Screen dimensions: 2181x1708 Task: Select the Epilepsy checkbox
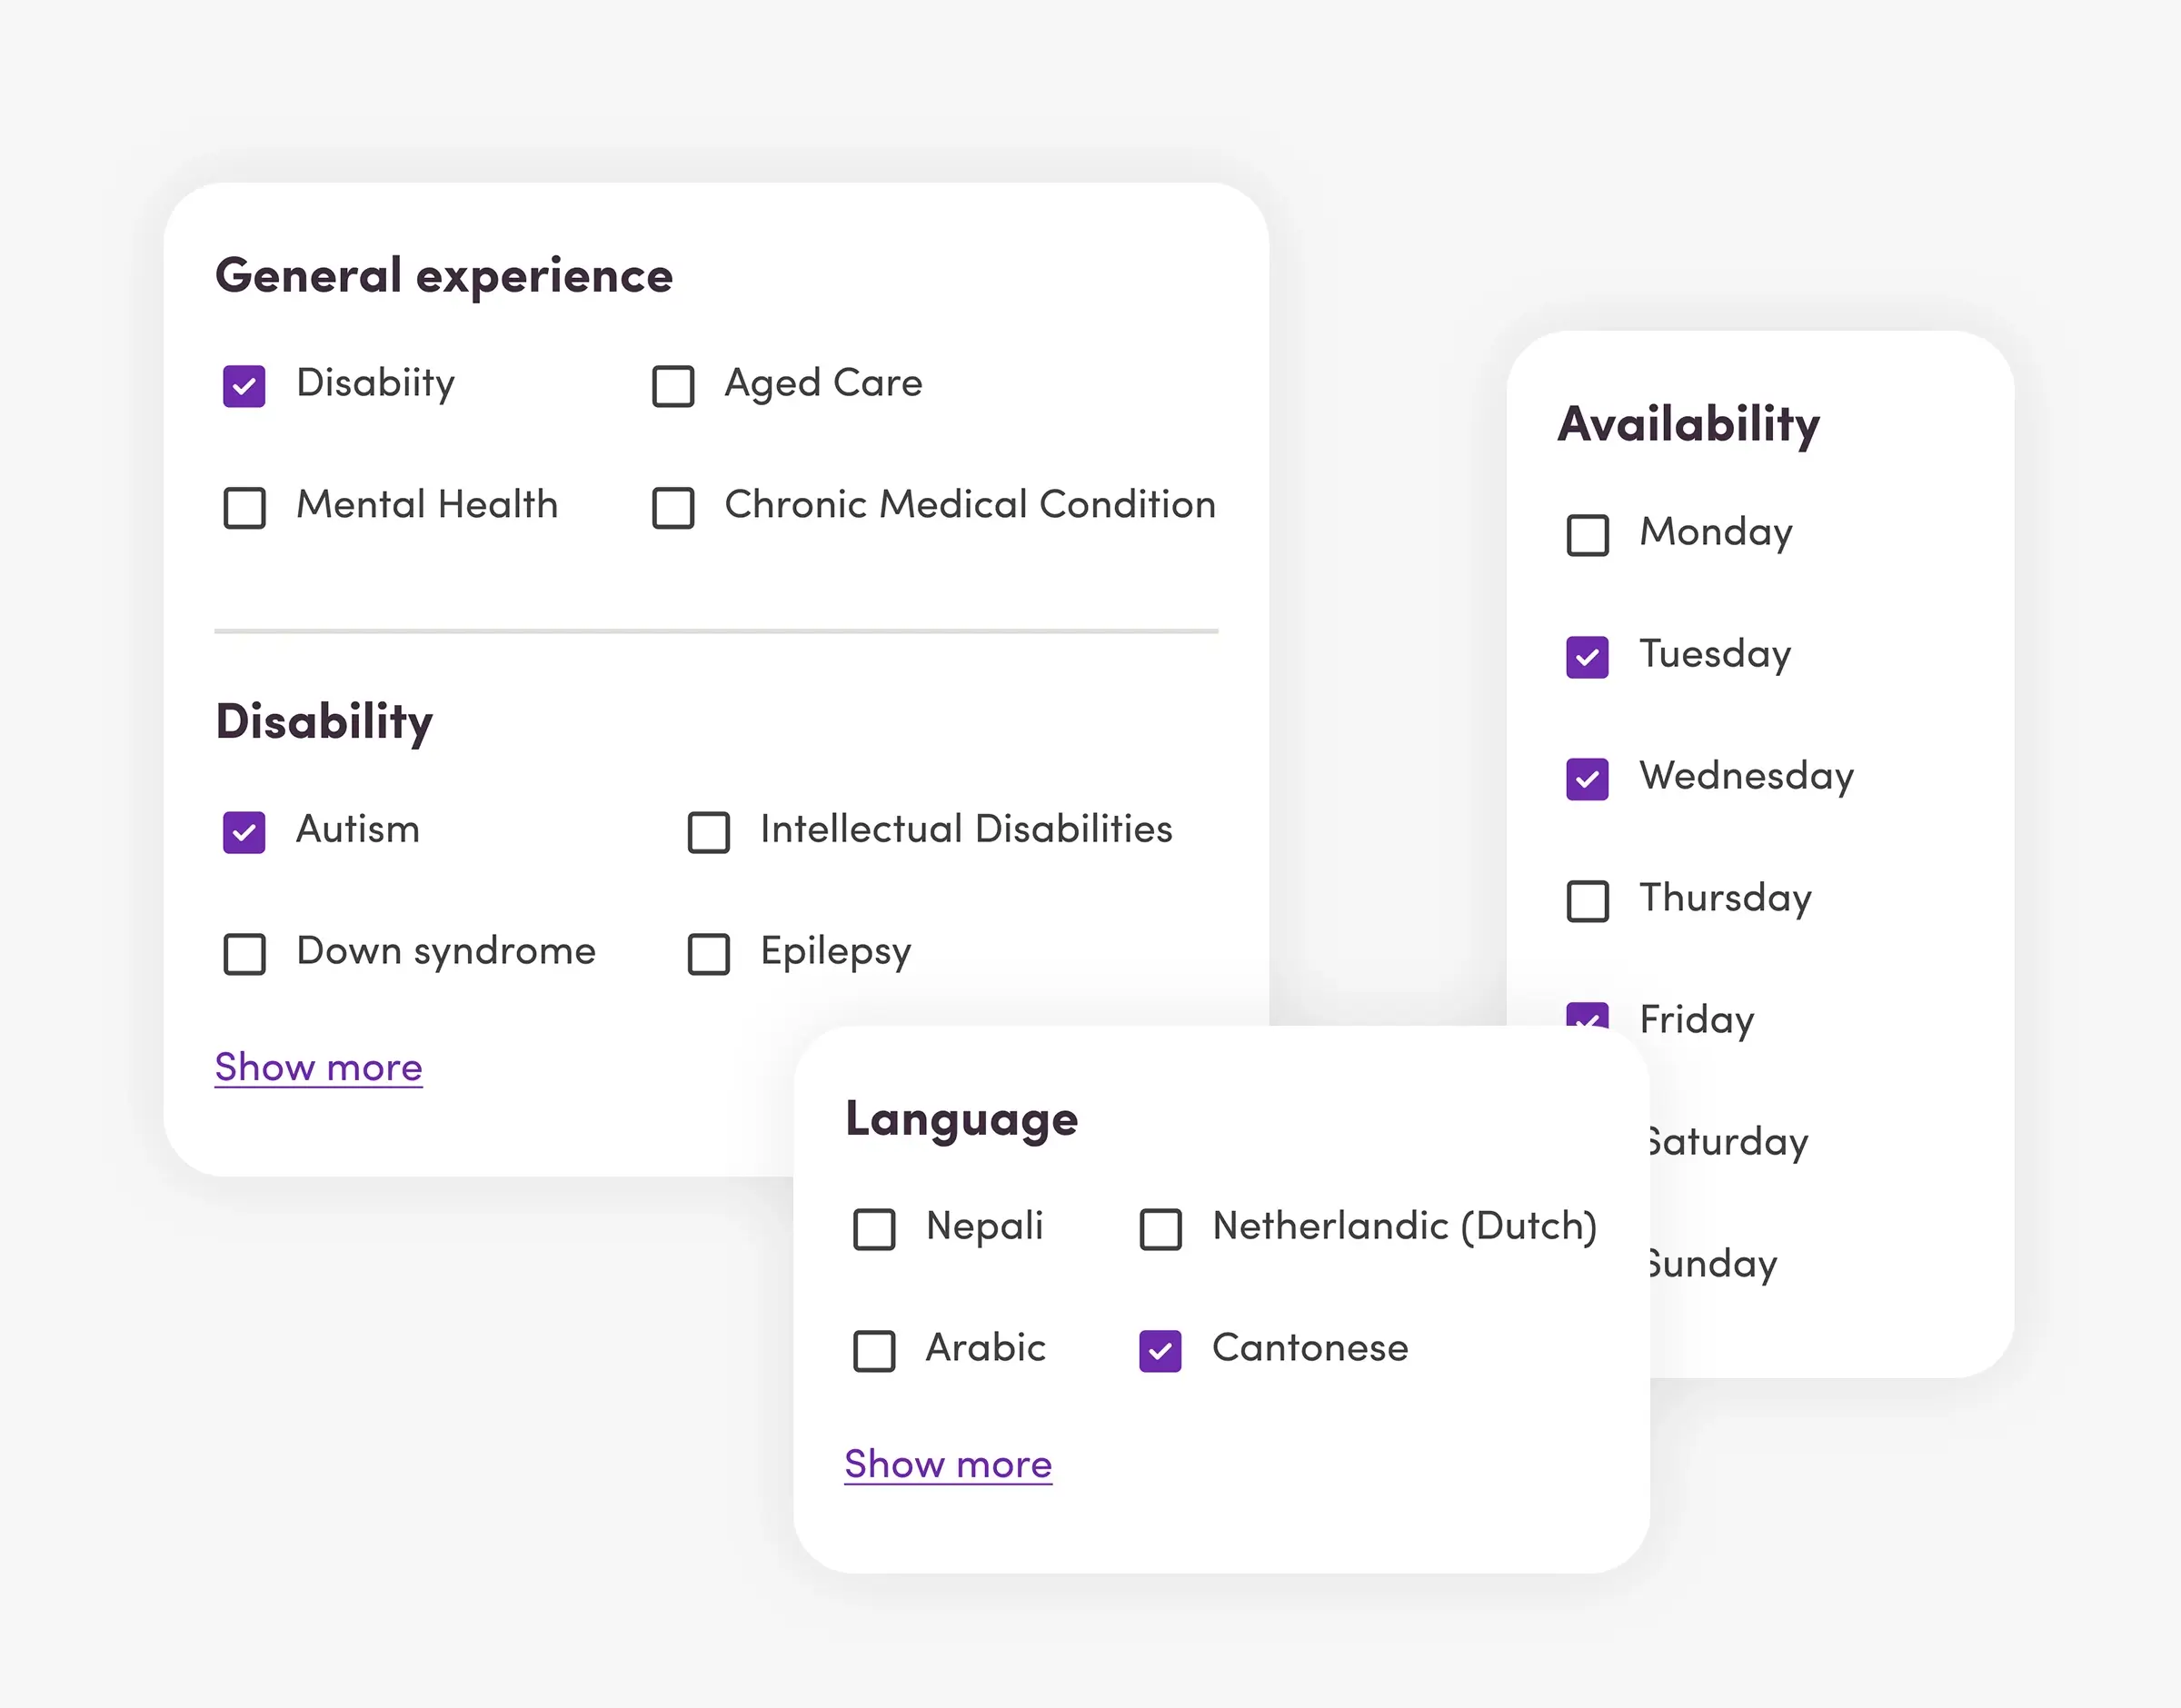(x=709, y=954)
